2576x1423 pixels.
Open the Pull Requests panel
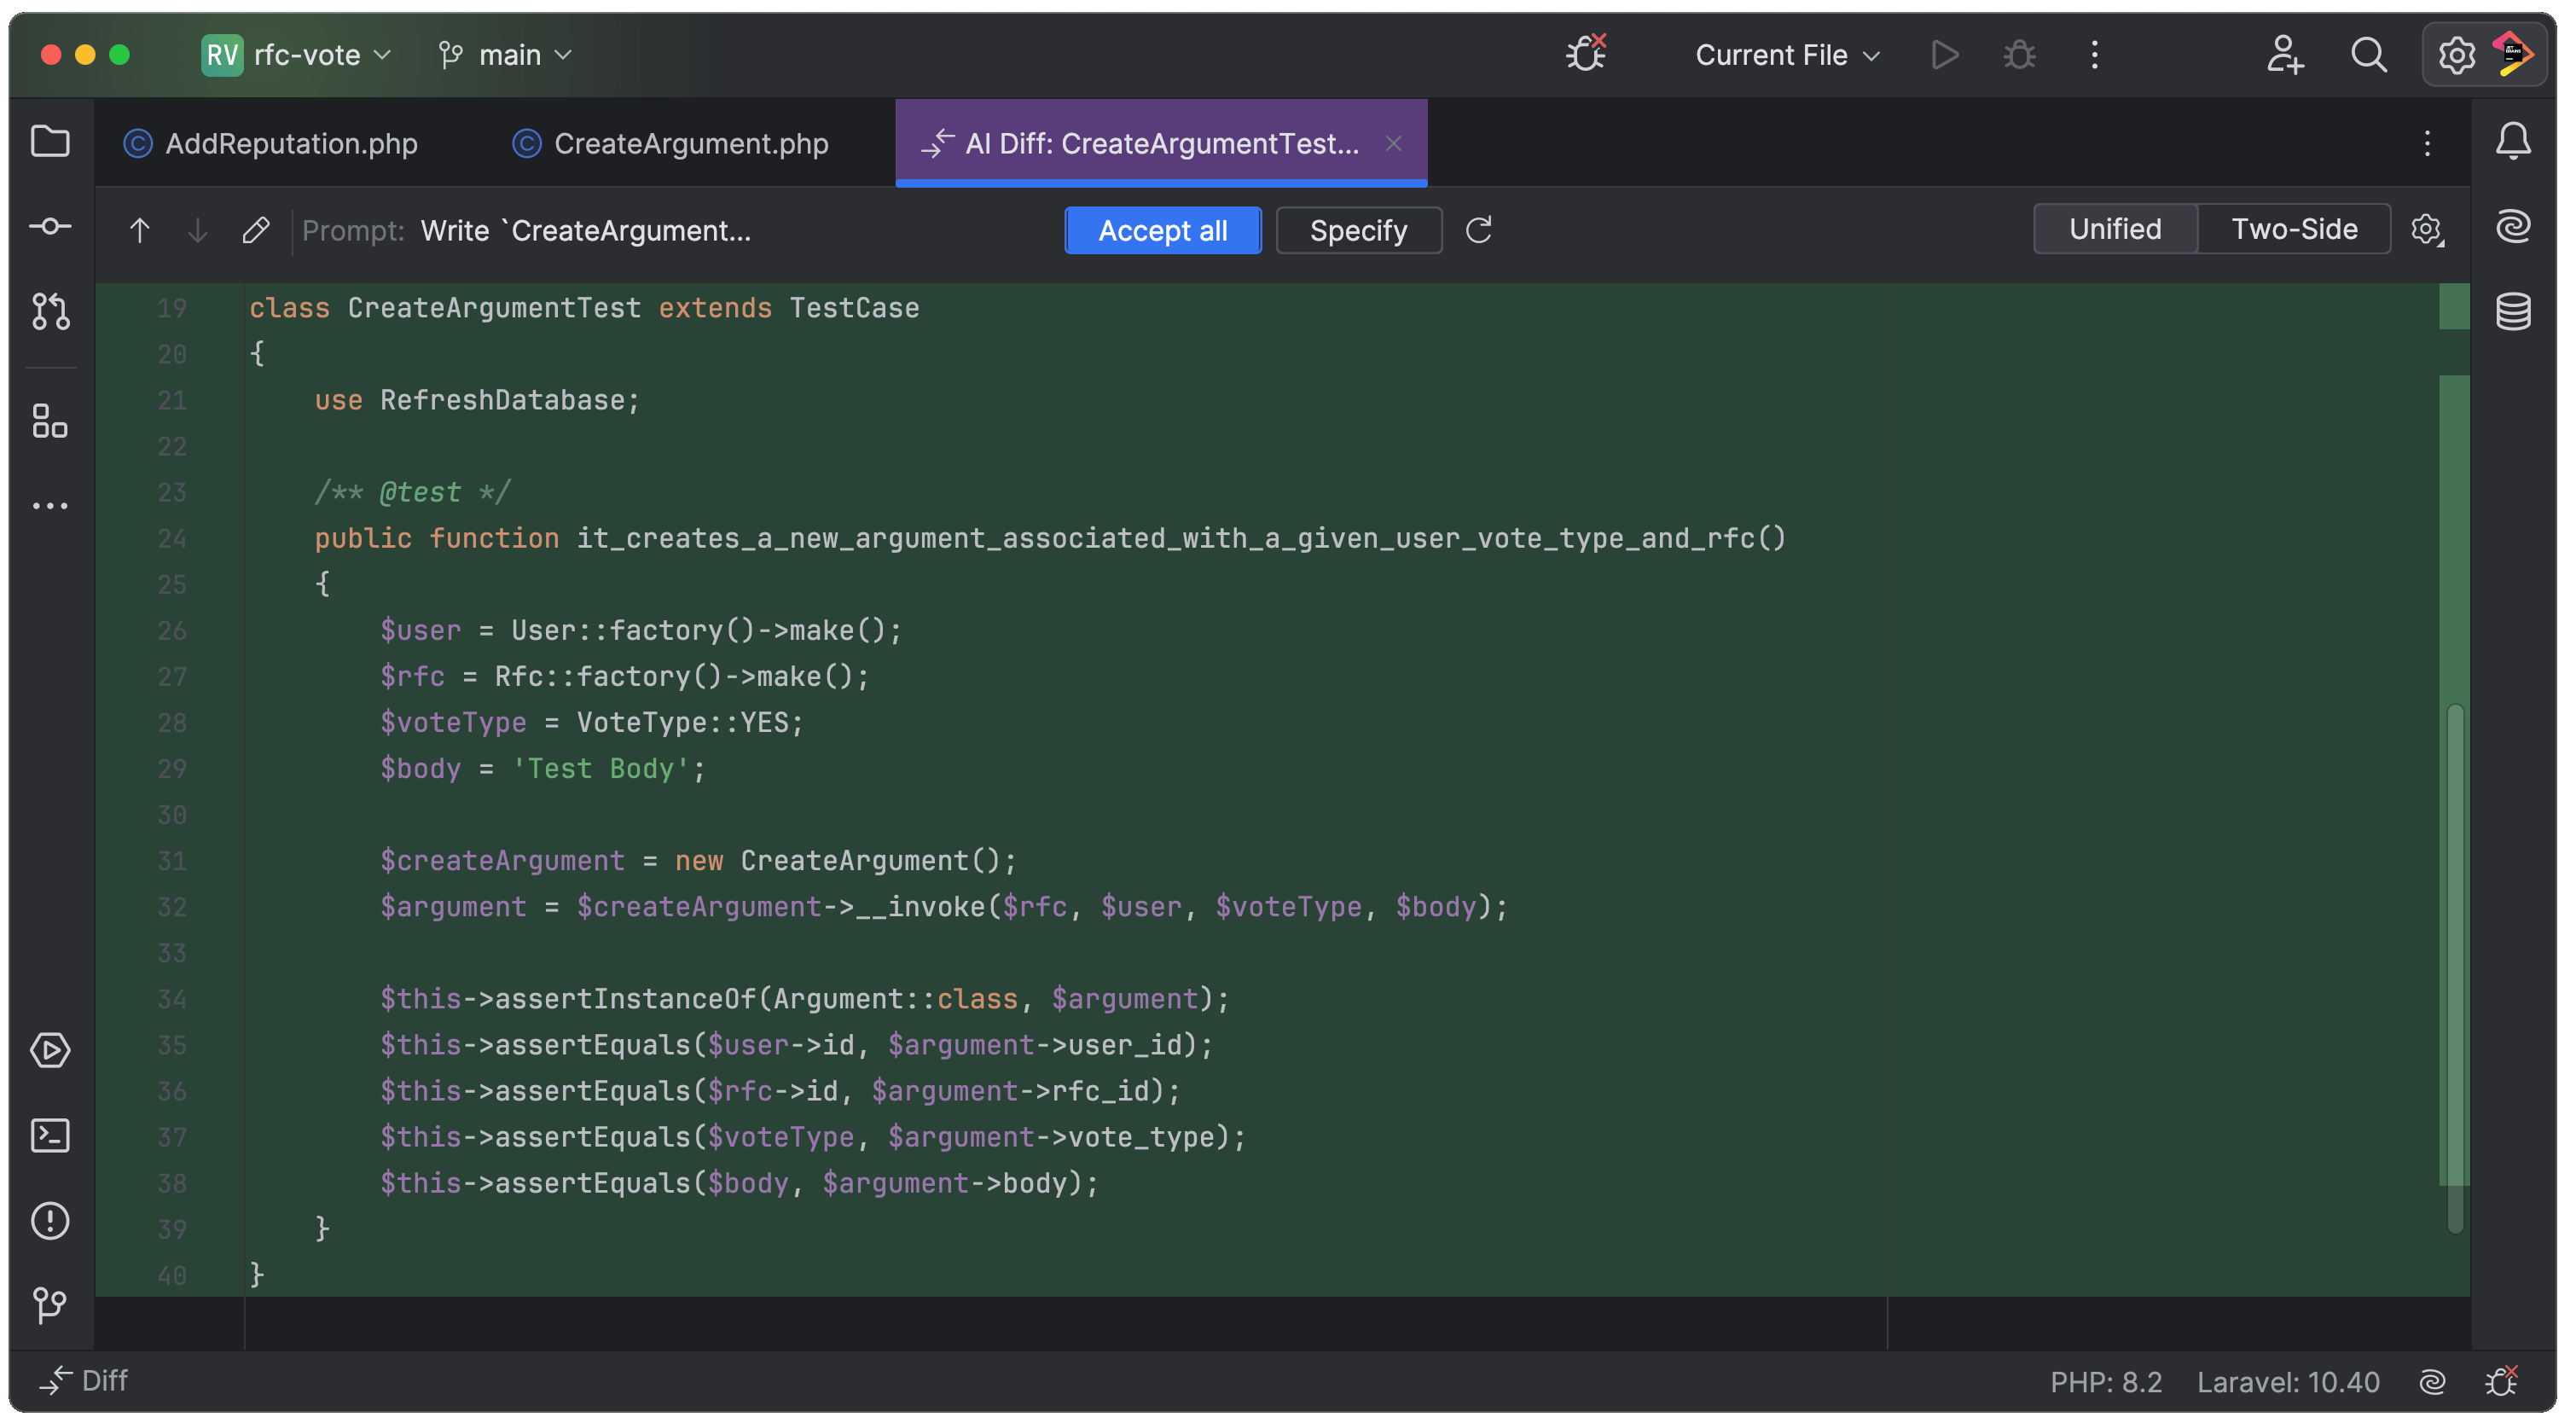[x=50, y=312]
